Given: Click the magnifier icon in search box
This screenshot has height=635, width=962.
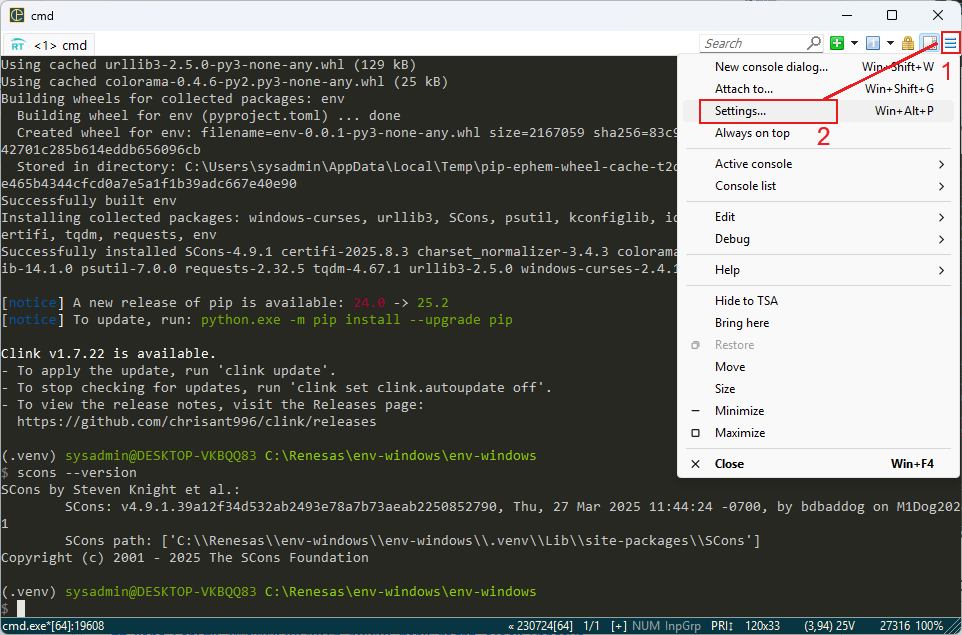Looking at the screenshot, I should [814, 43].
